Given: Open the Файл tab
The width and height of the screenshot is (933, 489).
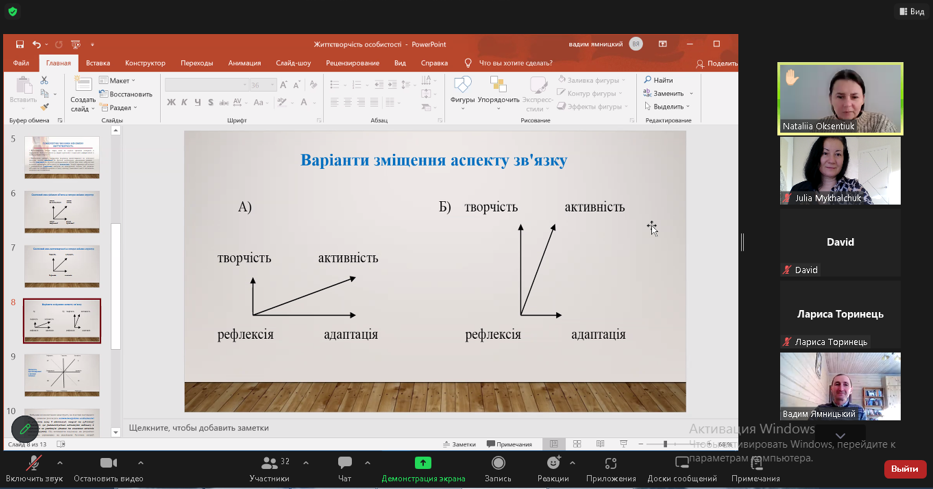Looking at the screenshot, I should [x=21, y=63].
